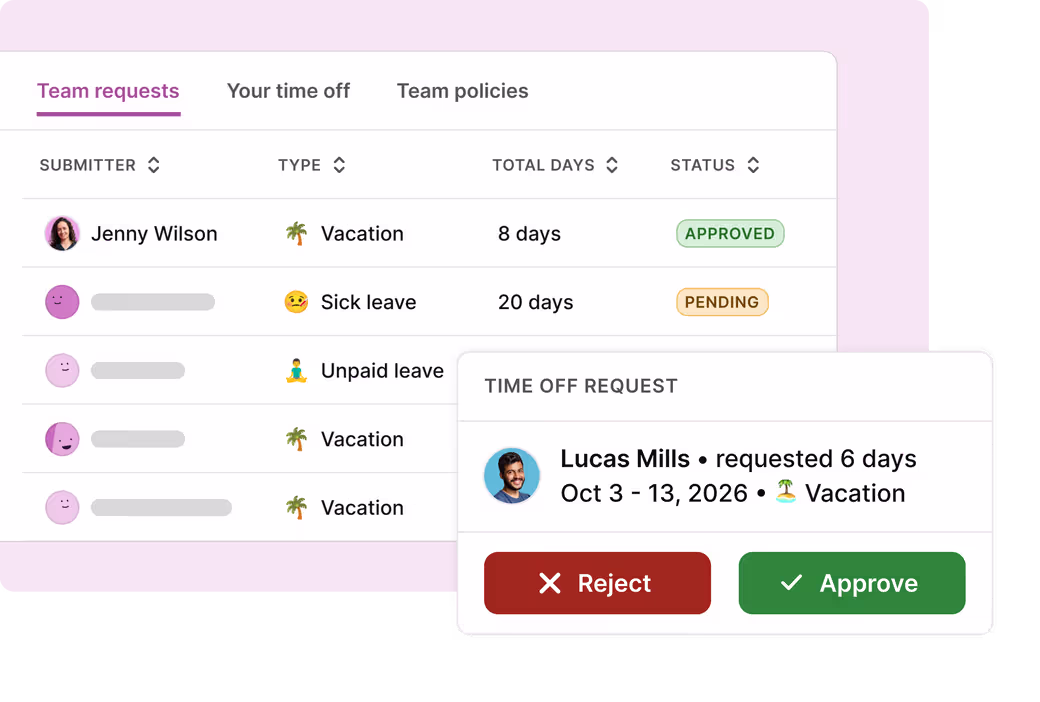
Task: Open the Team policies tab
Action: point(462,91)
